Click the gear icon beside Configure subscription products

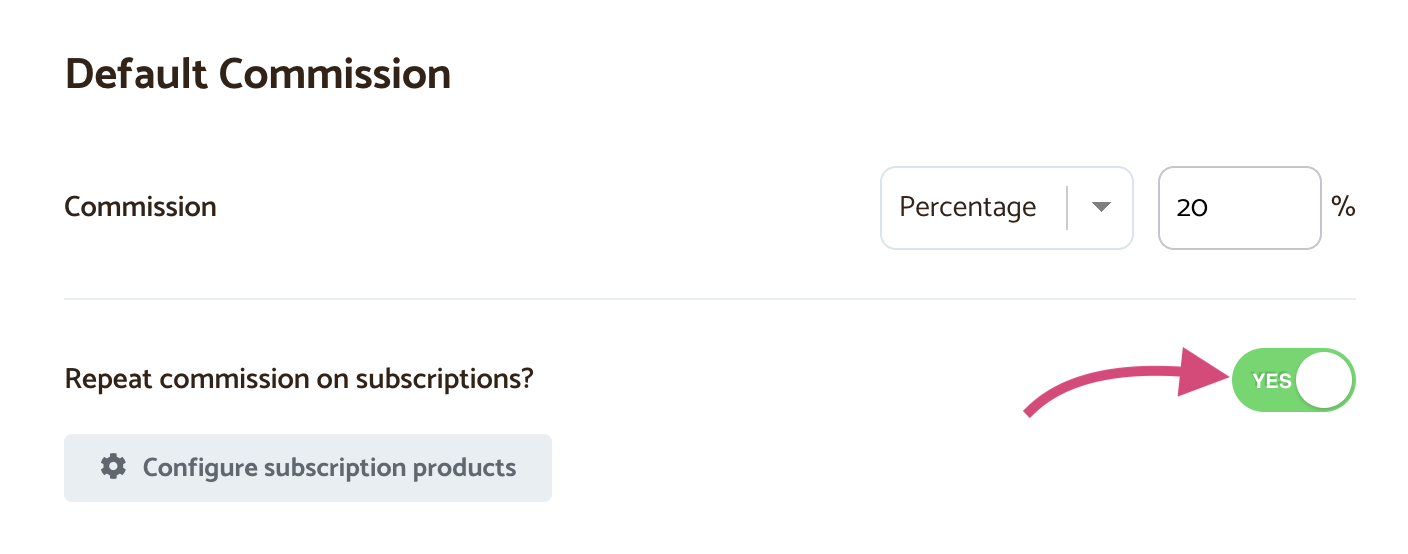(x=113, y=467)
